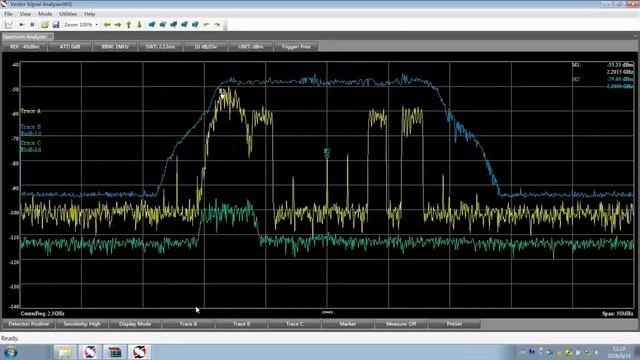Click the green redo arrow icon

(217, 25)
